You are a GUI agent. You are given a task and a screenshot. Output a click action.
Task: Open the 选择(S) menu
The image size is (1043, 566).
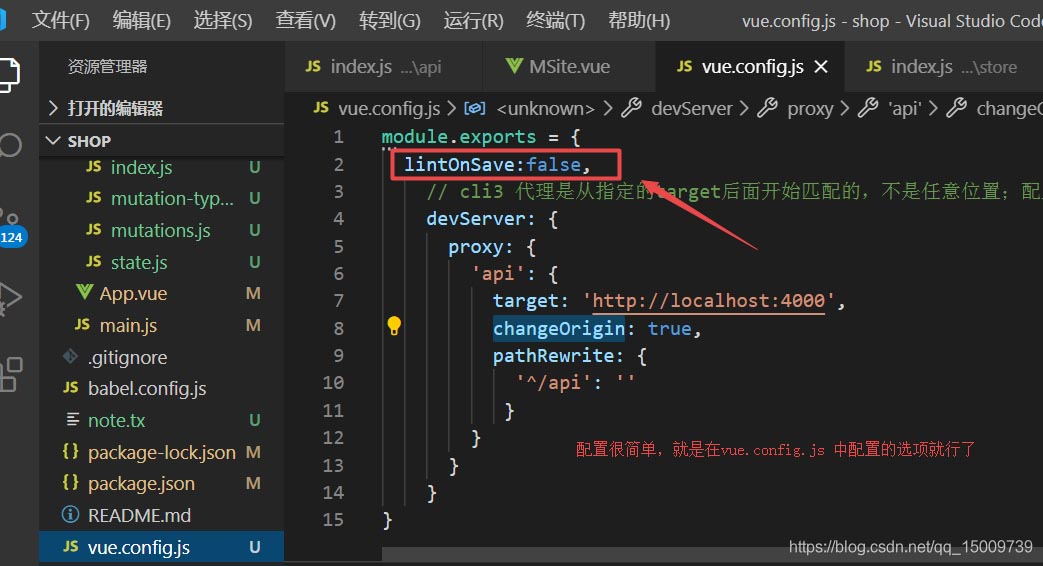coord(223,21)
